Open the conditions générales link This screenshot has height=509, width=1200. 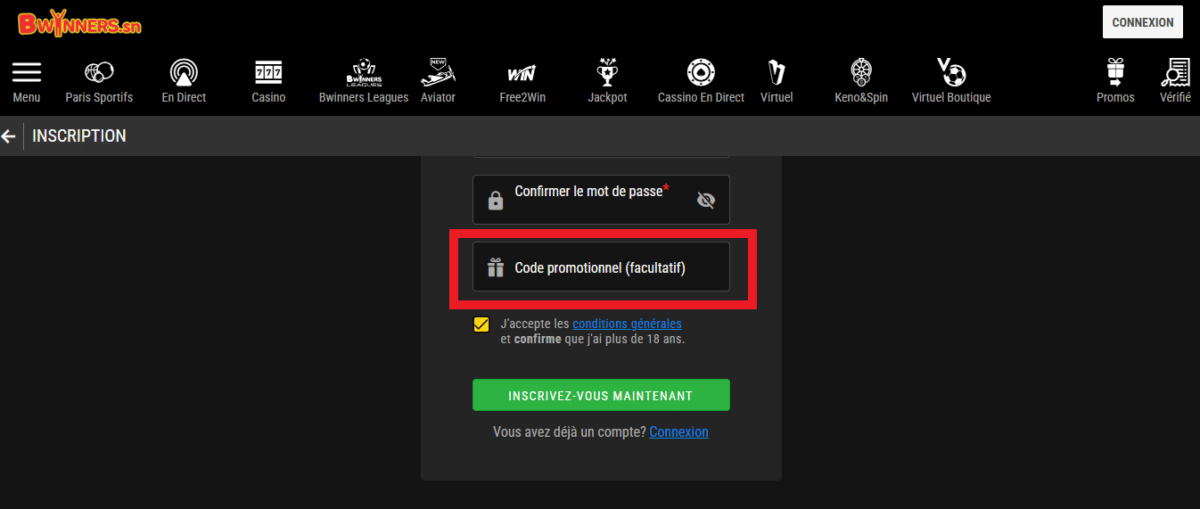pyautogui.click(x=627, y=324)
